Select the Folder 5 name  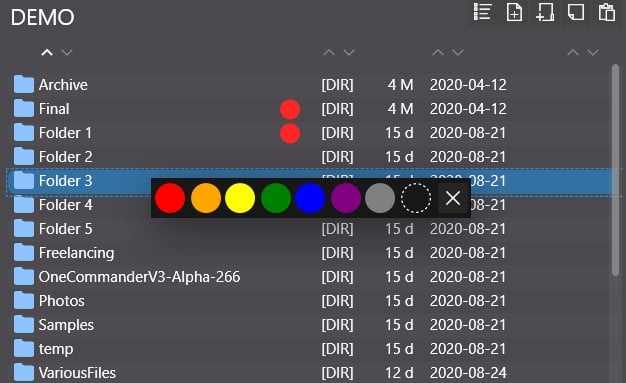pos(65,228)
